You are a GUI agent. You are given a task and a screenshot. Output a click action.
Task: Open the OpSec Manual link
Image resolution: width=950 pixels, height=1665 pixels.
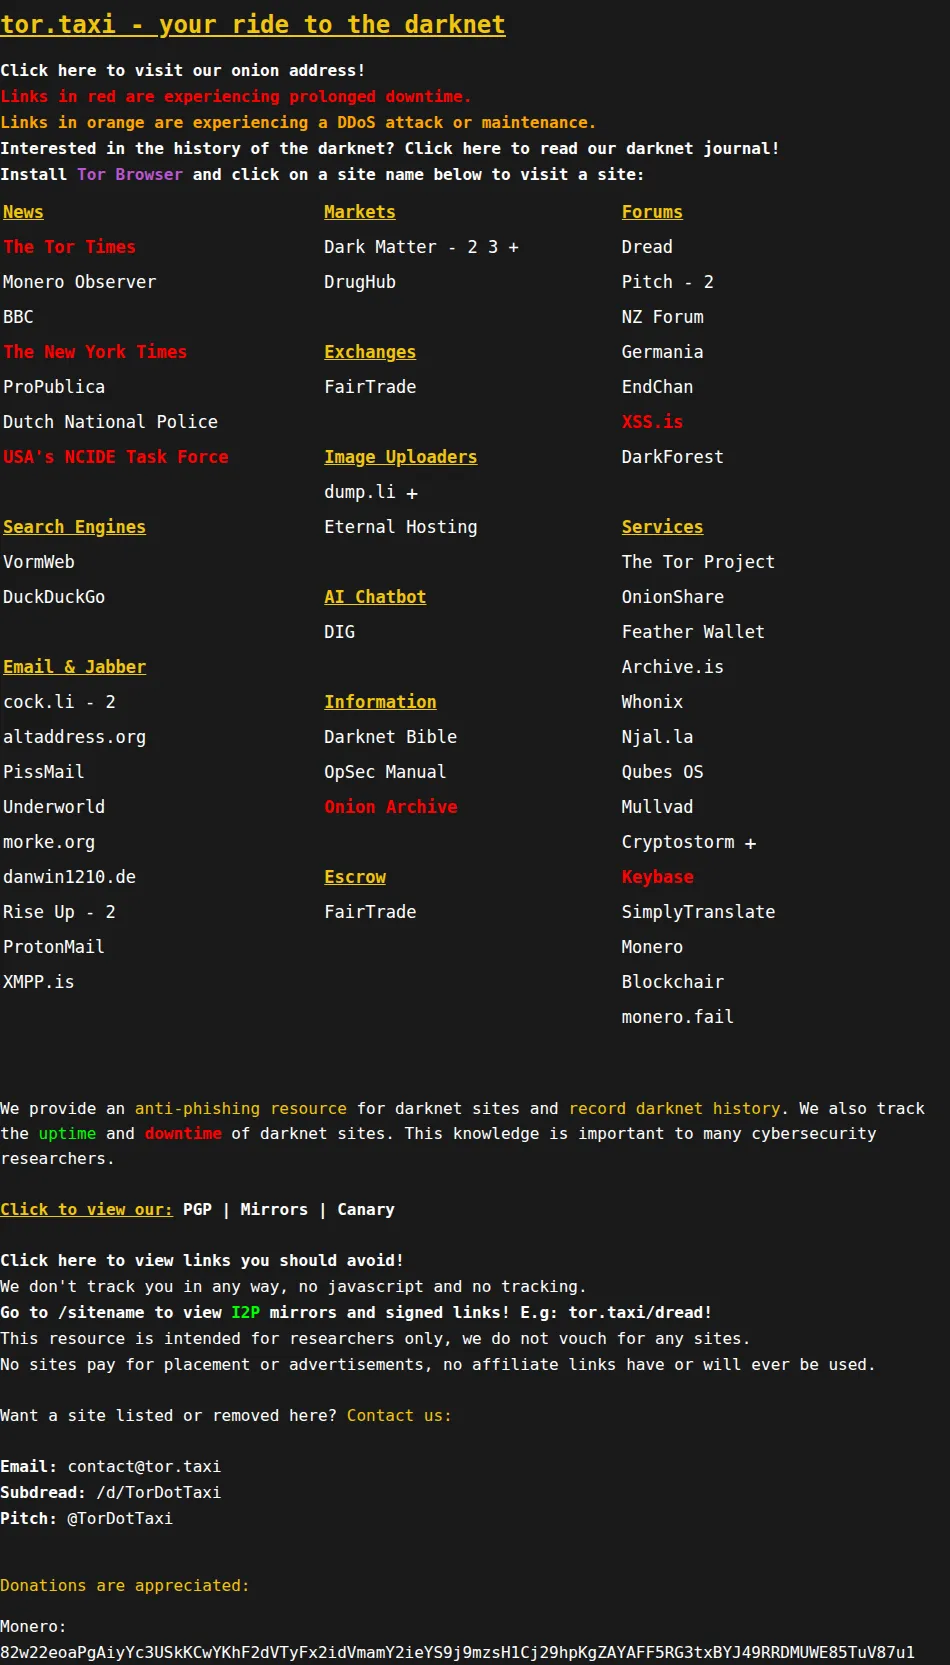pos(385,772)
